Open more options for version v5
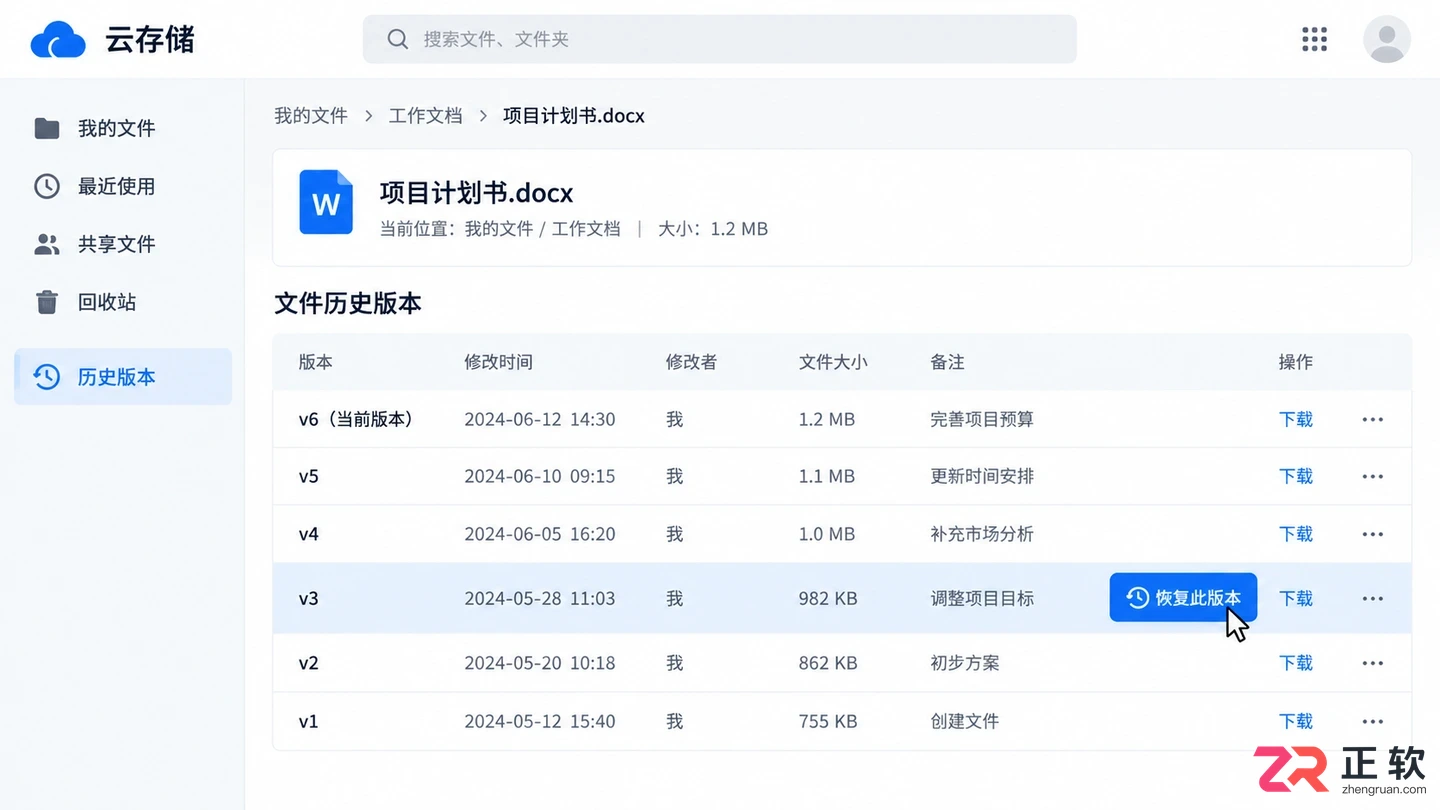1440x810 pixels. 1373,477
